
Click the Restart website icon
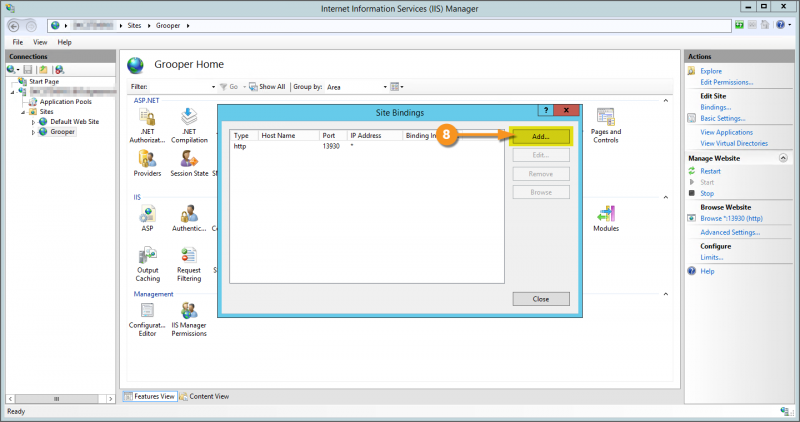(692, 171)
